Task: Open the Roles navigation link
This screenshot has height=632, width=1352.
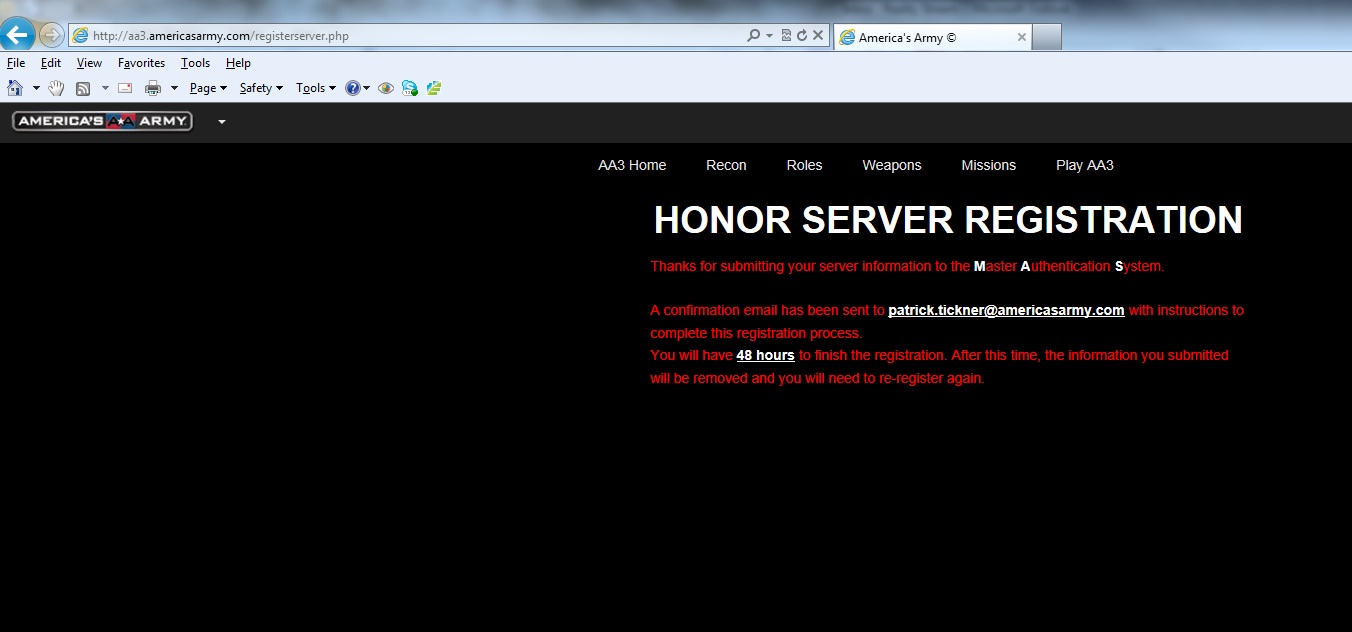Action: click(804, 165)
